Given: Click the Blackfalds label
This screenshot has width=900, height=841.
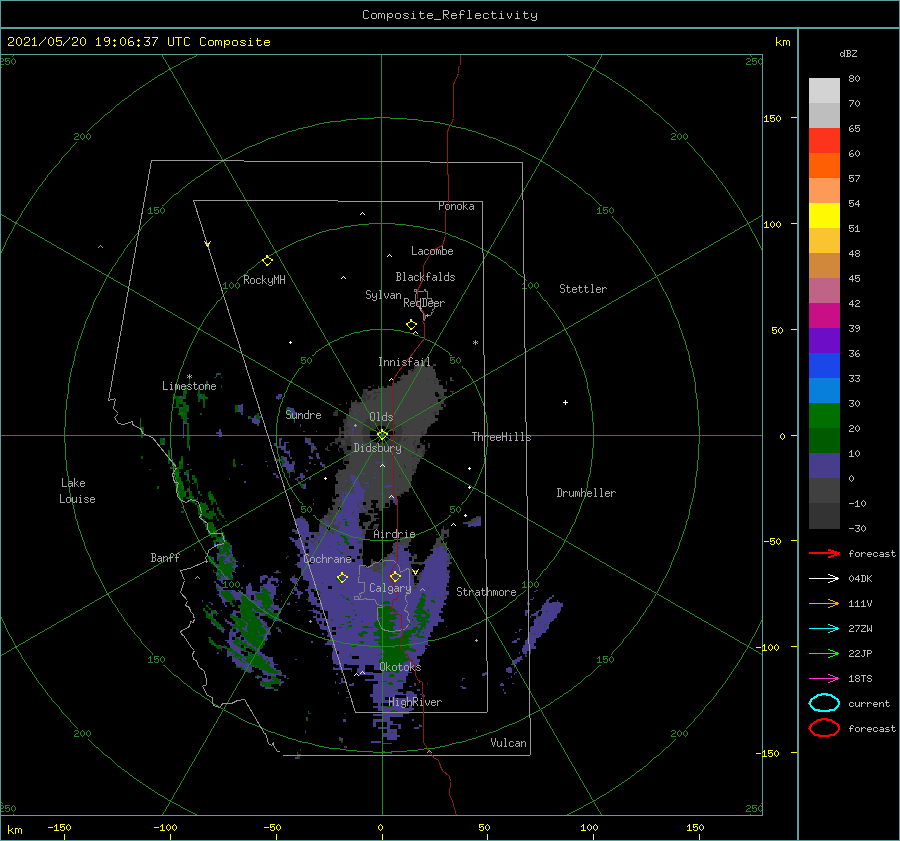Looking at the screenshot, I should pos(425,277).
